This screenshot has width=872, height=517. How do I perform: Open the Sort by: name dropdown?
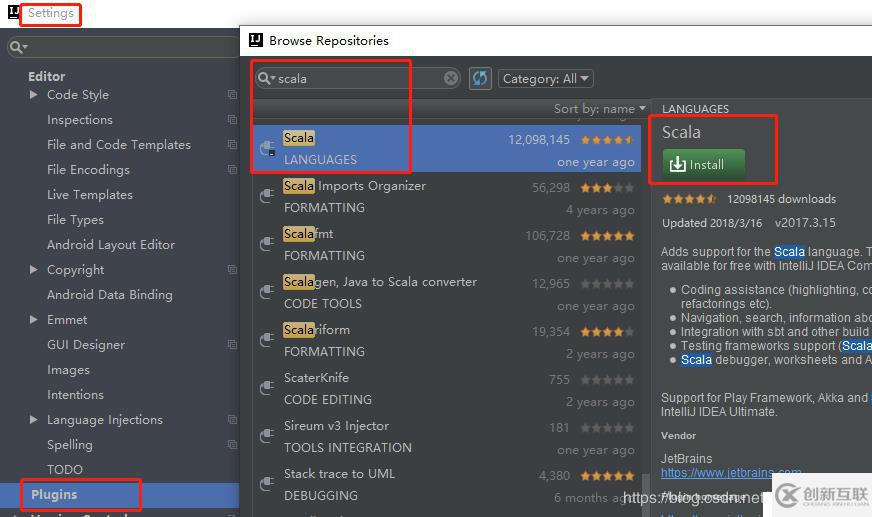[600, 109]
